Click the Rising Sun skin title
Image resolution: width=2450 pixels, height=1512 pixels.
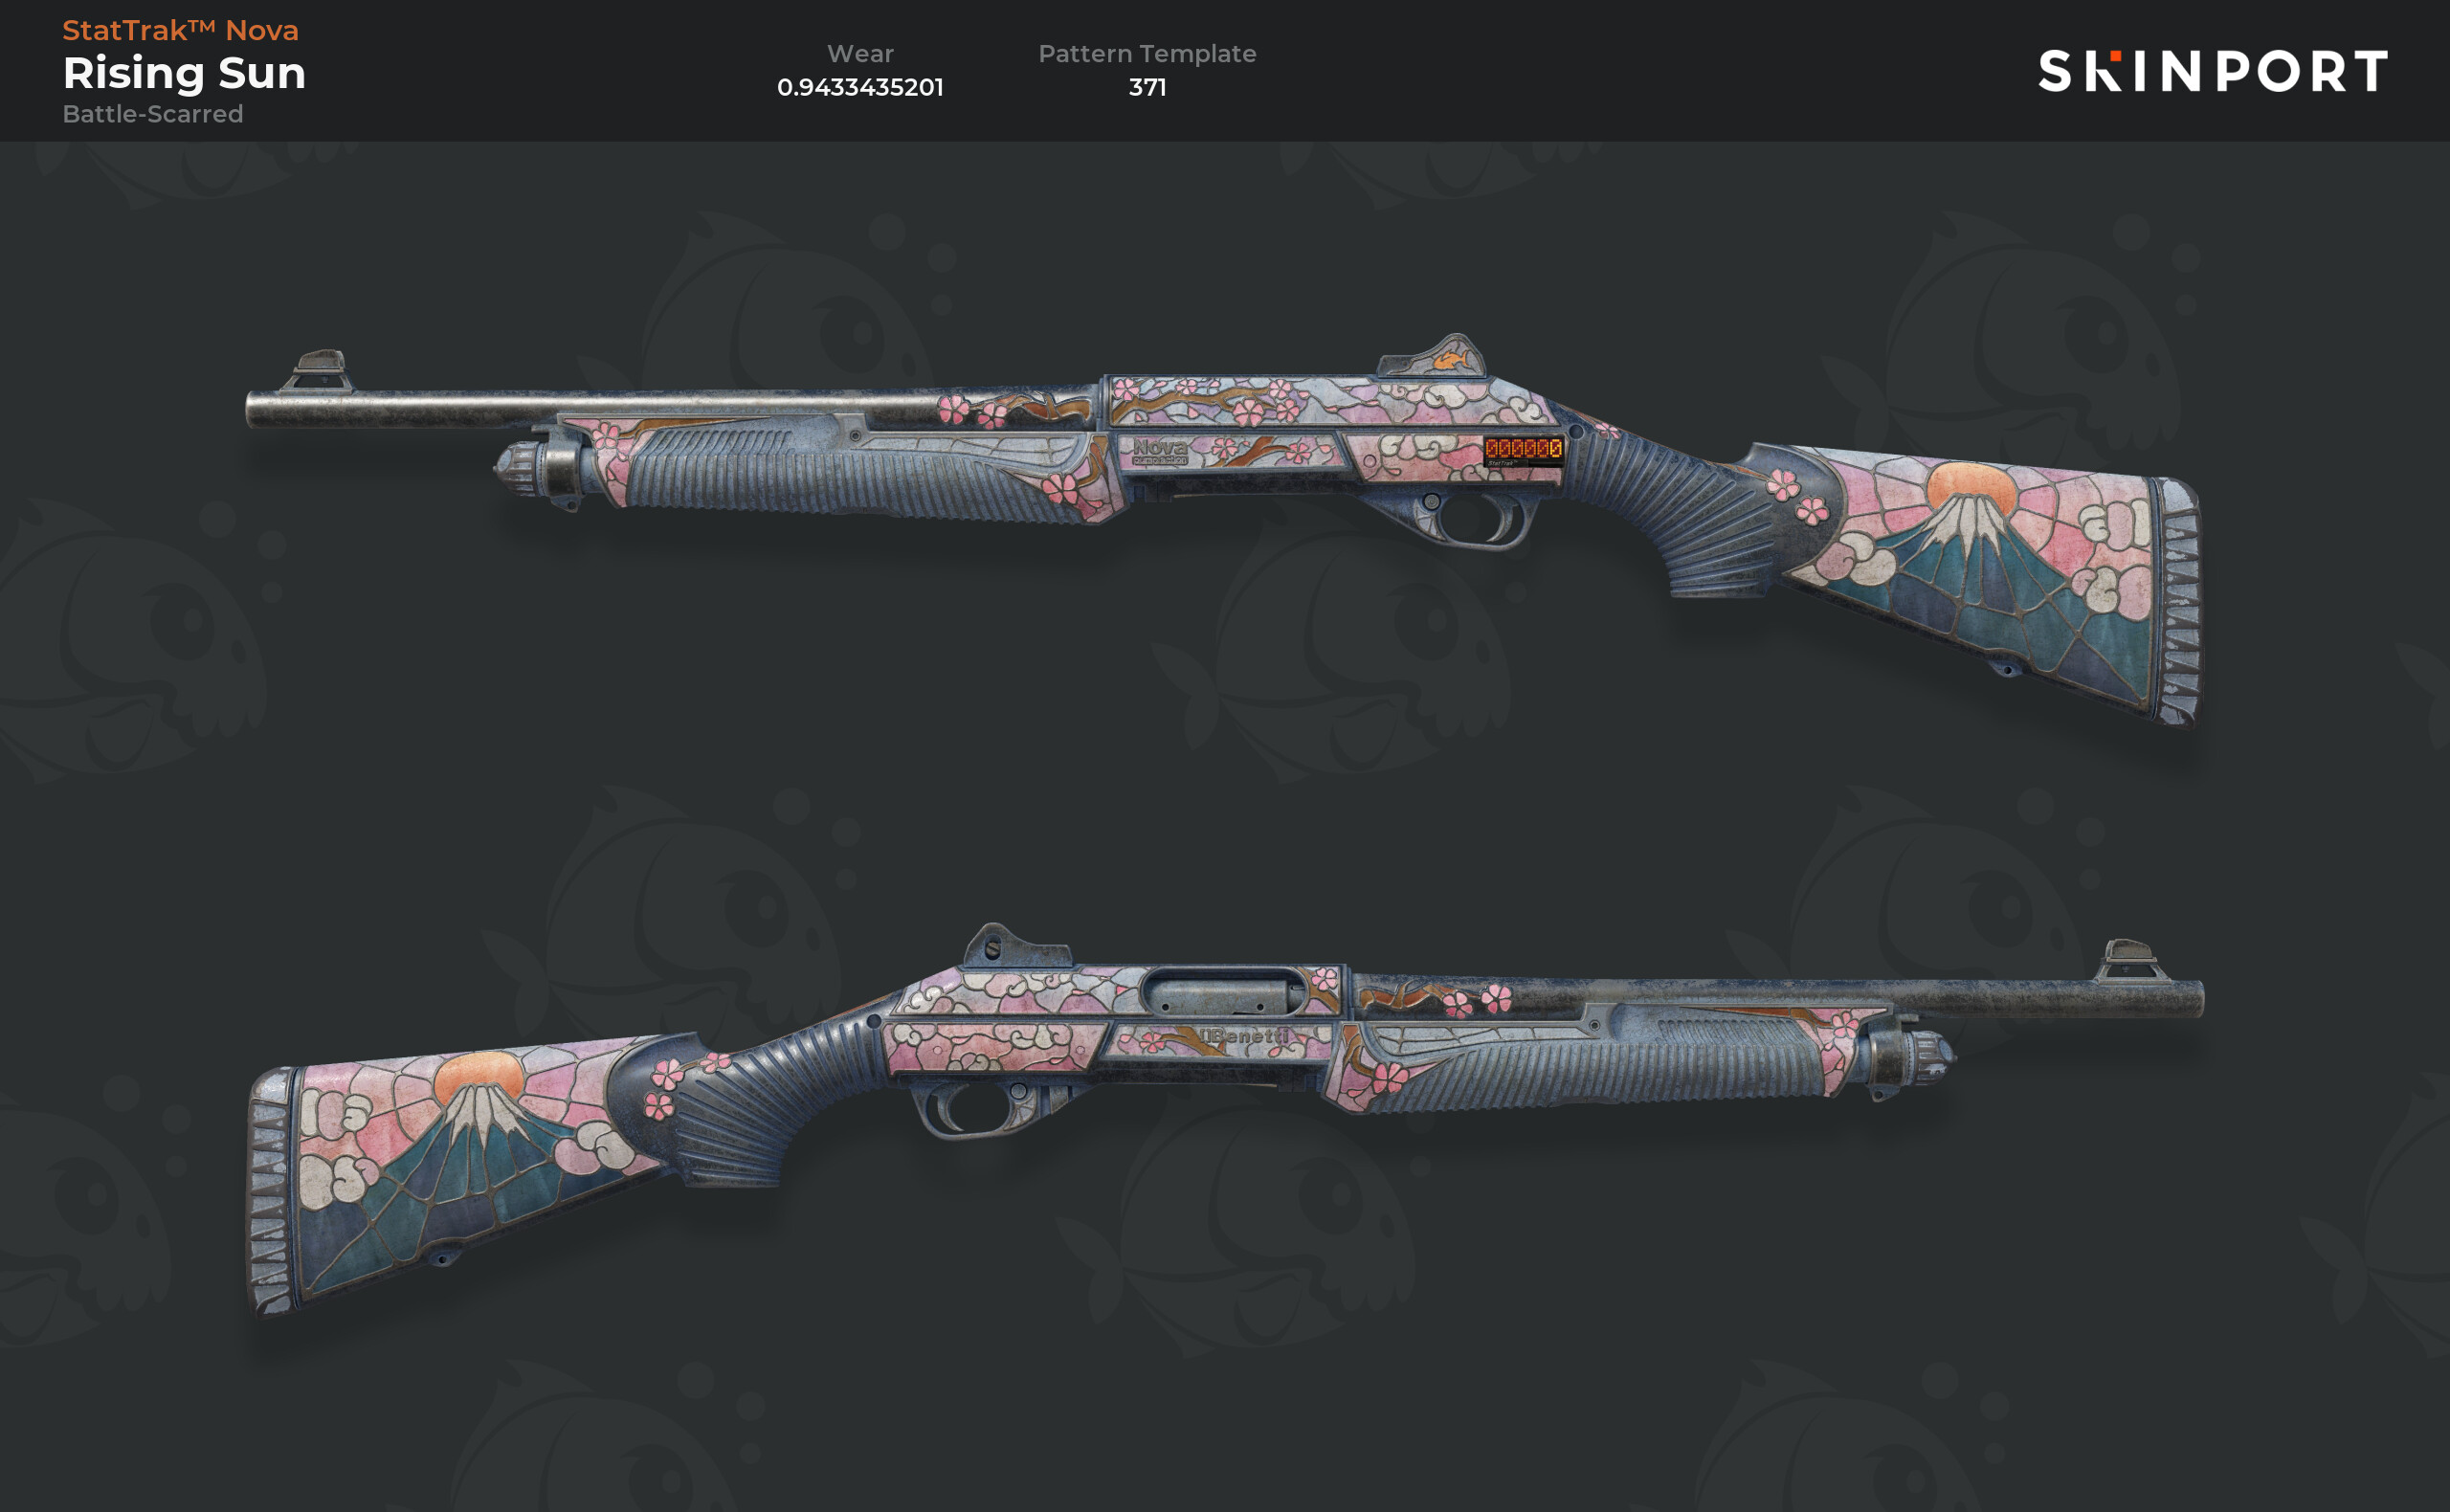pyautogui.click(x=184, y=73)
